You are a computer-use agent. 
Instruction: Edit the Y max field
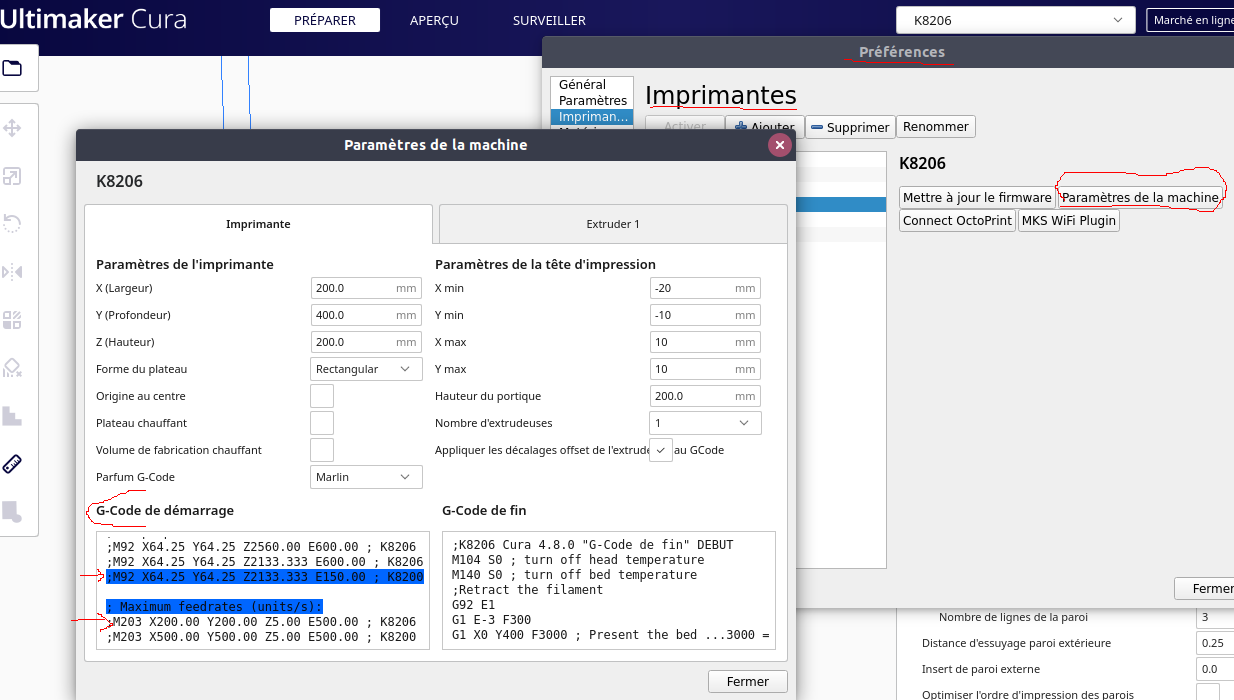click(x=705, y=369)
